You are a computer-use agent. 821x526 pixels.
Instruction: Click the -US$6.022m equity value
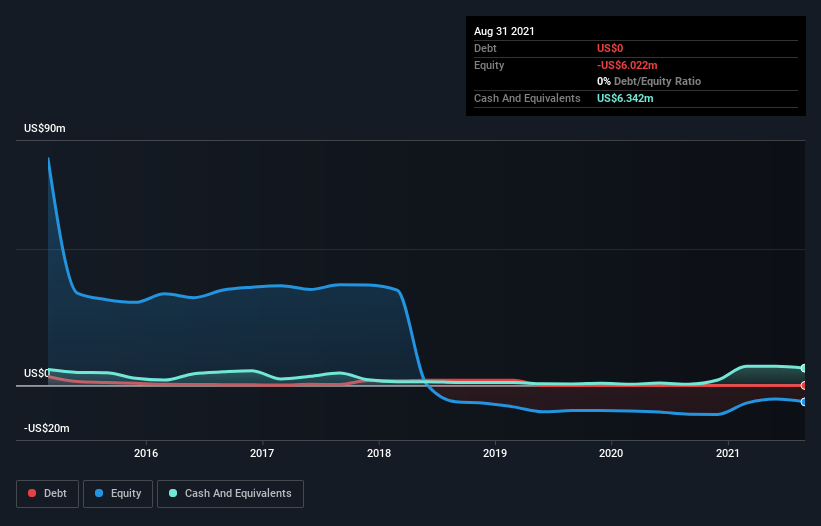pos(627,65)
